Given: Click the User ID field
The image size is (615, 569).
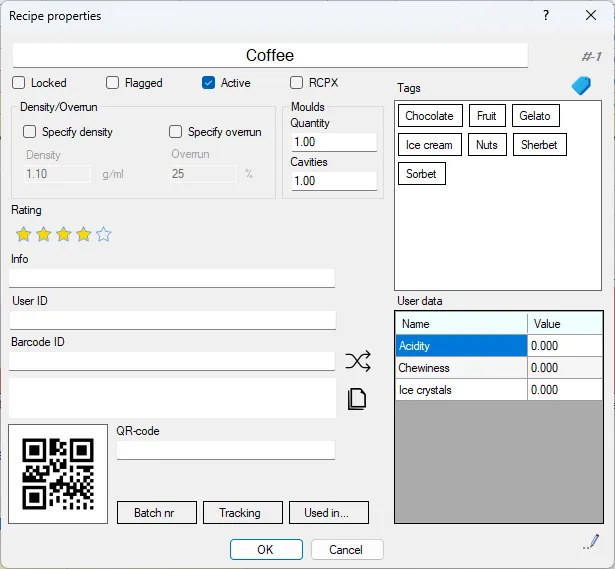Looking at the screenshot, I should [173, 320].
